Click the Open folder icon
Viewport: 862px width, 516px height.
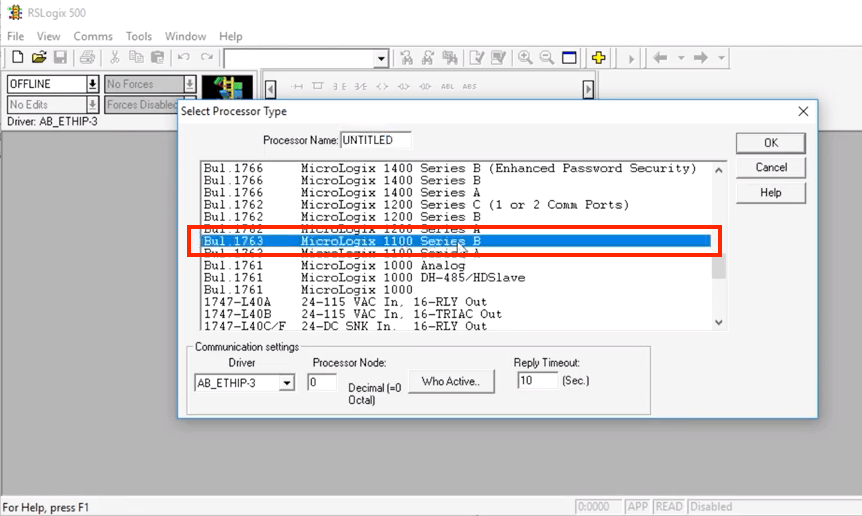pyautogui.click(x=39, y=57)
